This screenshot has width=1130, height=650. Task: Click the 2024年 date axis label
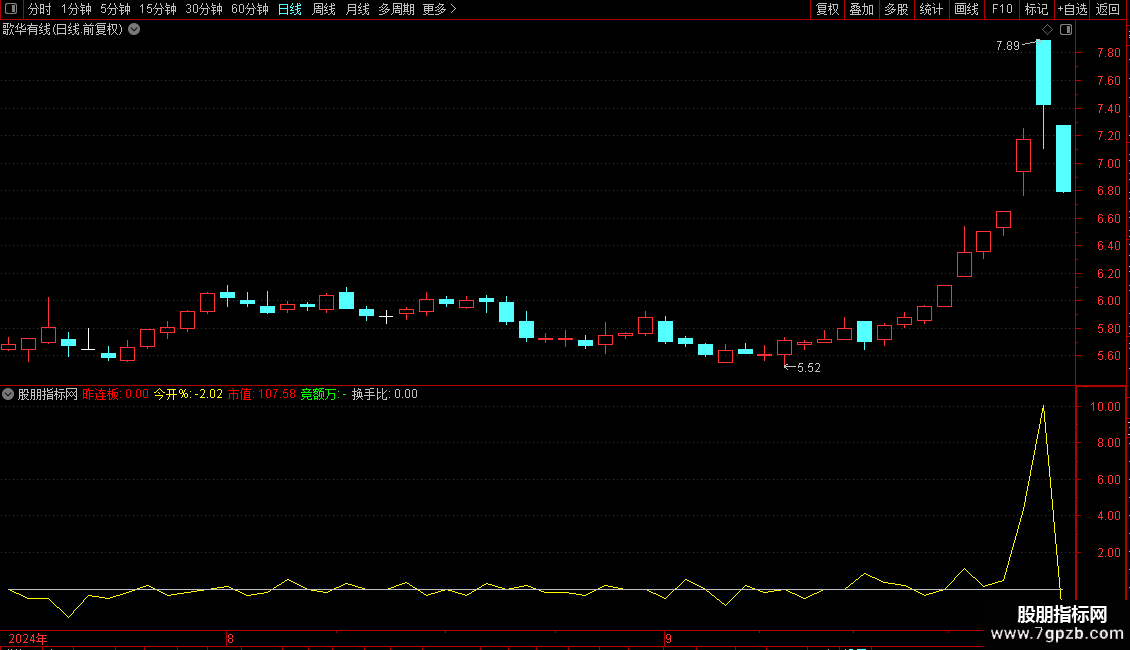28,638
